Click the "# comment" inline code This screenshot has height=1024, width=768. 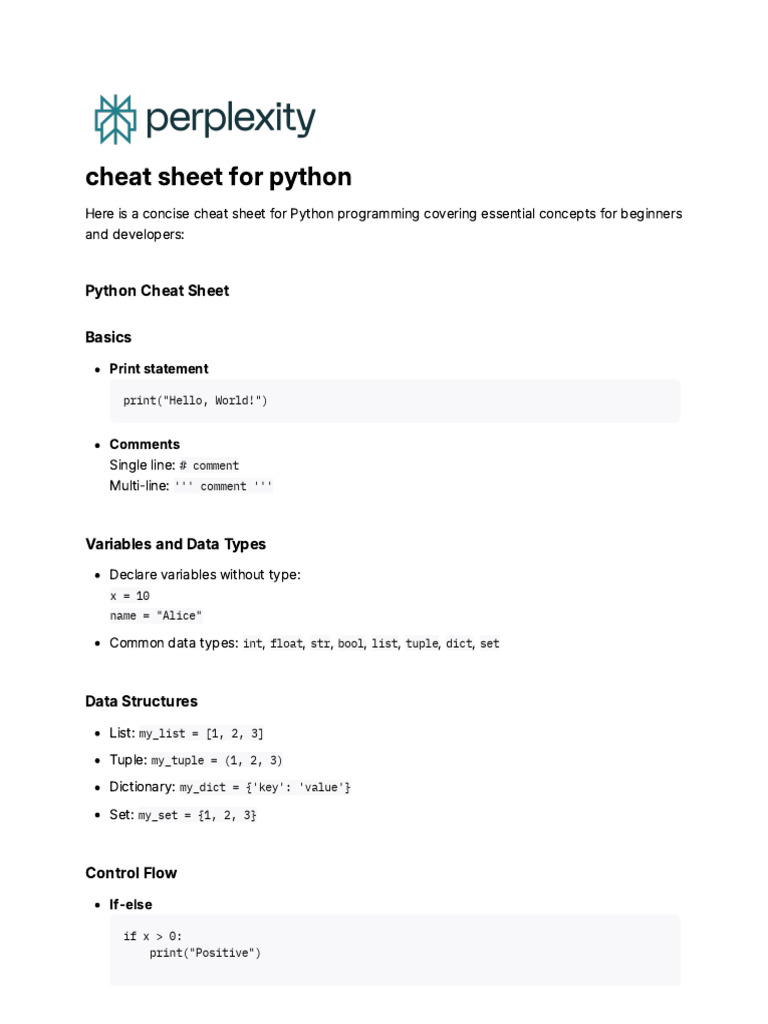pyautogui.click(x=209, y=466)
